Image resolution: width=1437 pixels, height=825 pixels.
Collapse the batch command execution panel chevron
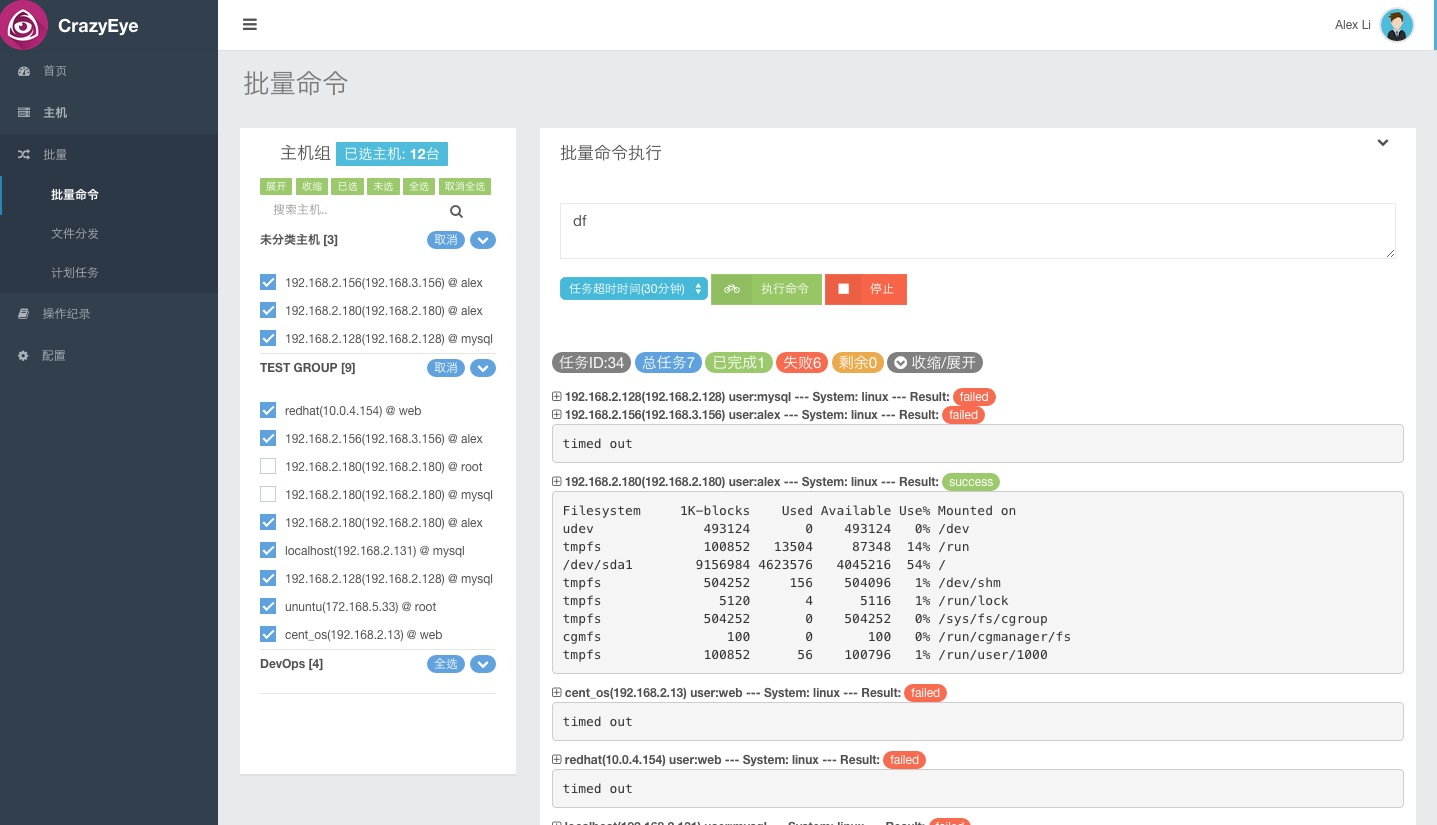coord(1383,143)
